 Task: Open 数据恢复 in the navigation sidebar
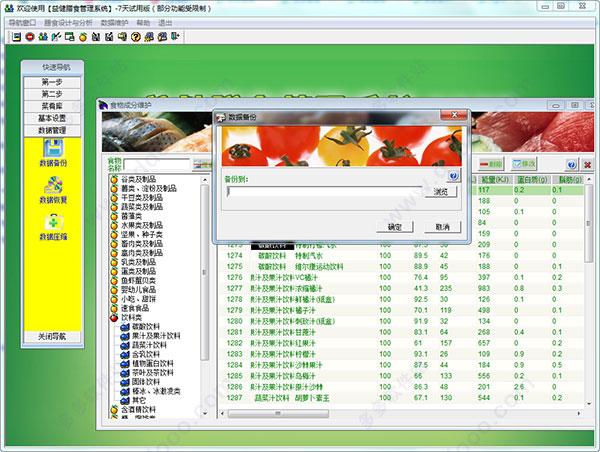point(53,190)
